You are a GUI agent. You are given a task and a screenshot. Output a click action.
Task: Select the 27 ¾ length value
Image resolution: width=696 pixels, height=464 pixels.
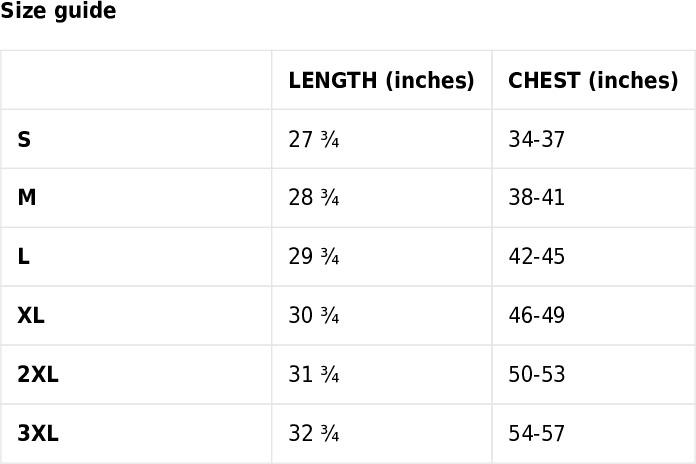click(x=313, y=139)
